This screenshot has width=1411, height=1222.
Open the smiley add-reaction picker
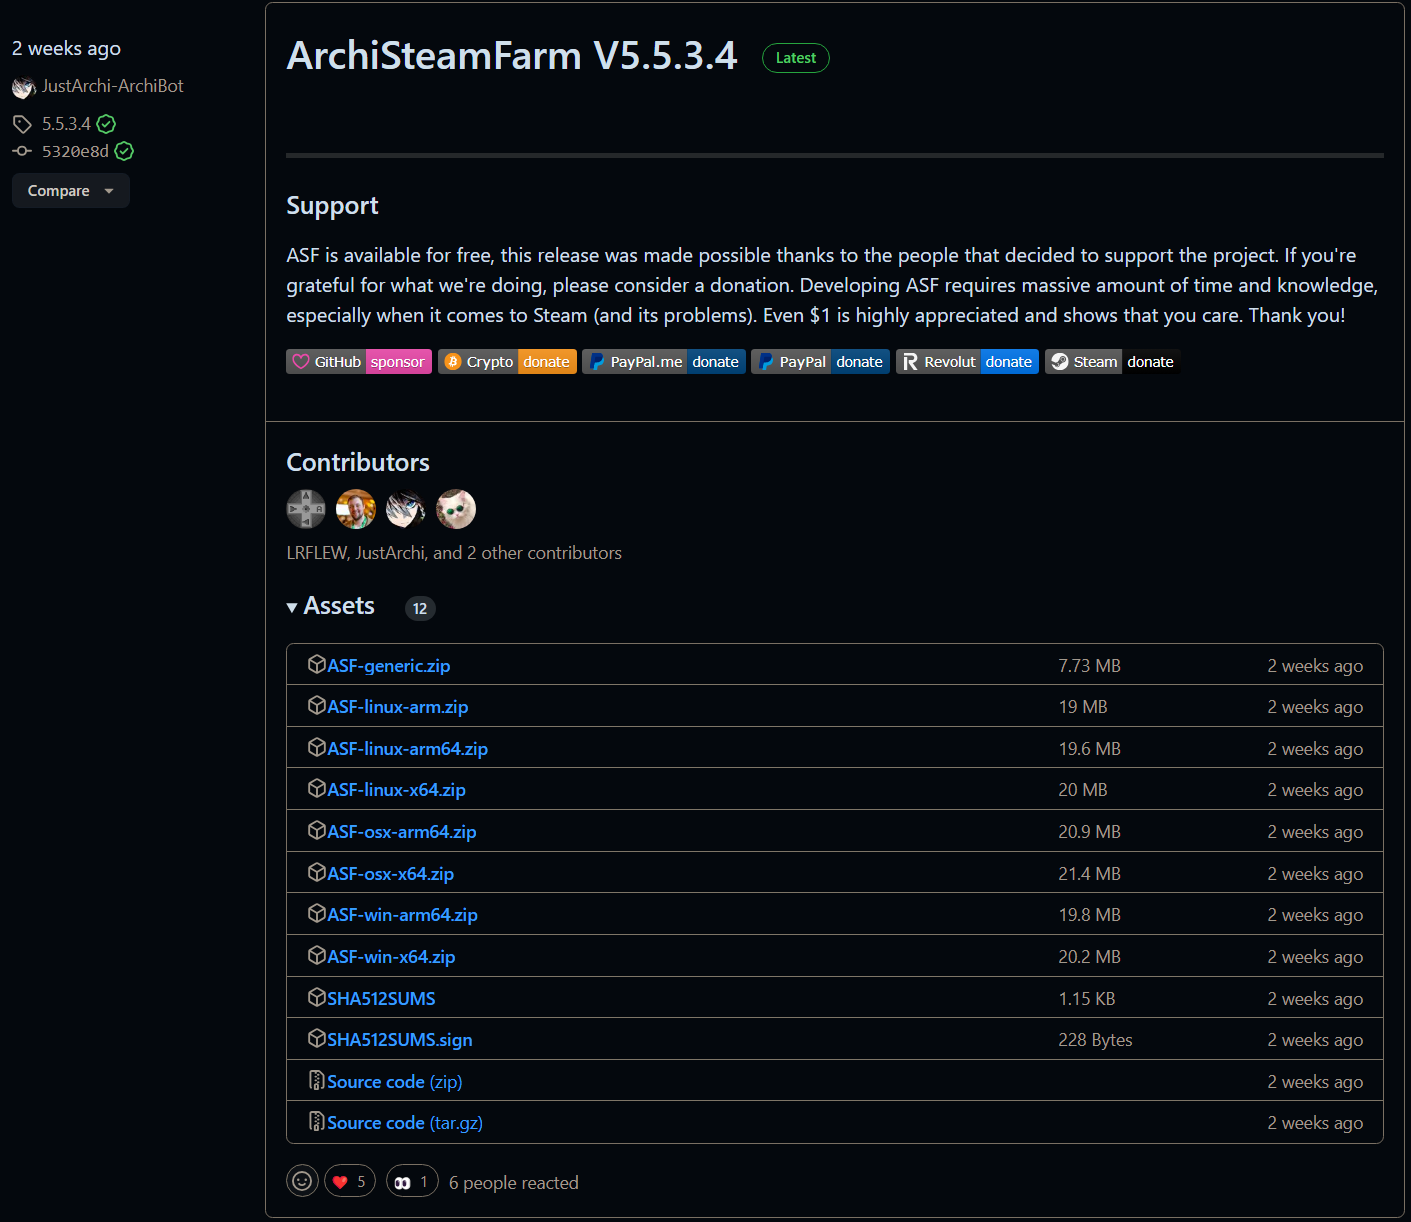(x=302, y=1181)
